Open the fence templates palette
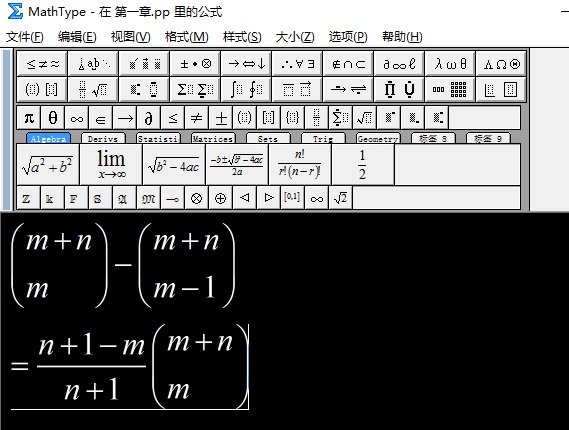The image size is (569, 430). 42,89
